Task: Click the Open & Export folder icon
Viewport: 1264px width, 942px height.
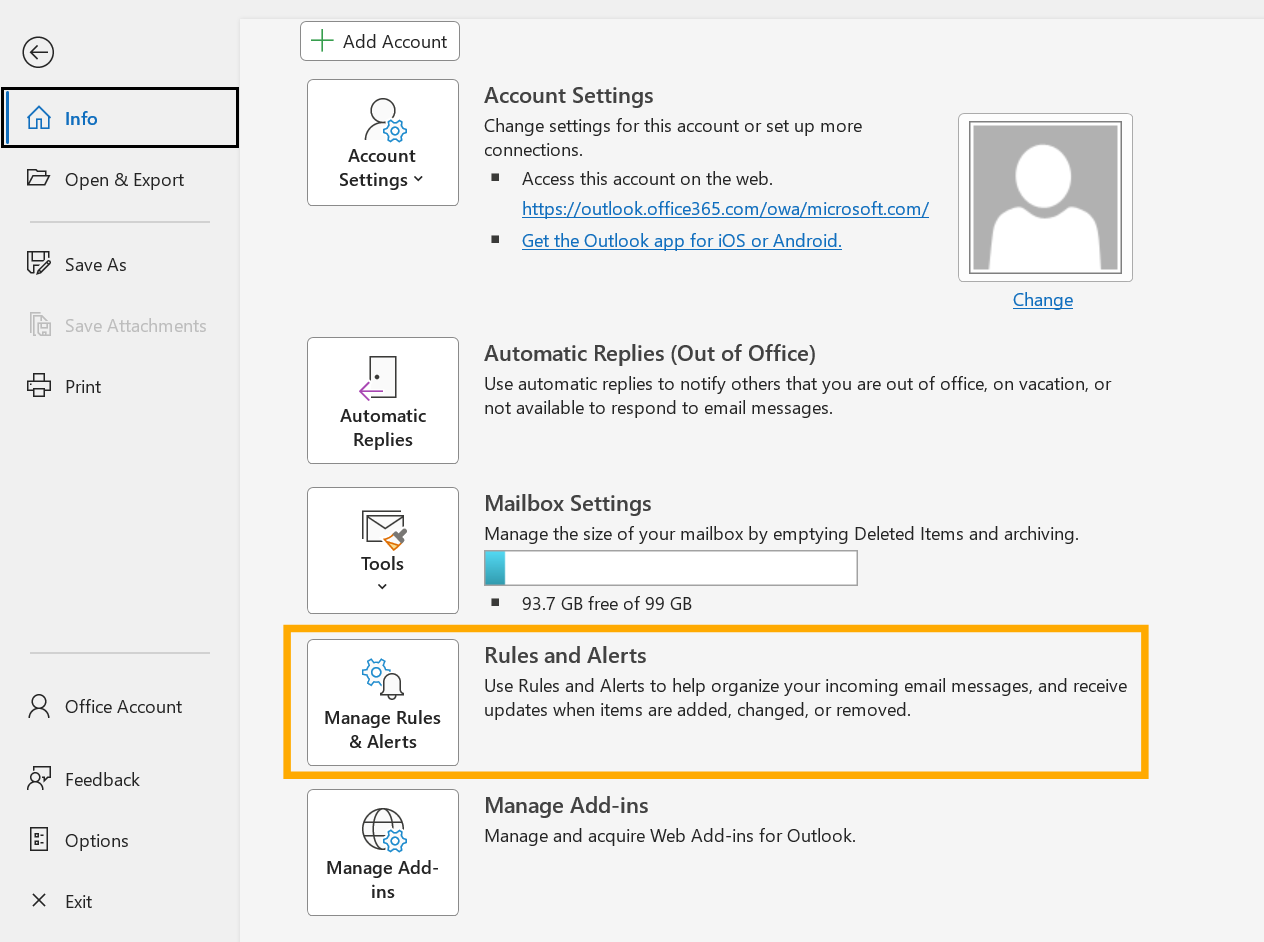Action: point(39,179)
